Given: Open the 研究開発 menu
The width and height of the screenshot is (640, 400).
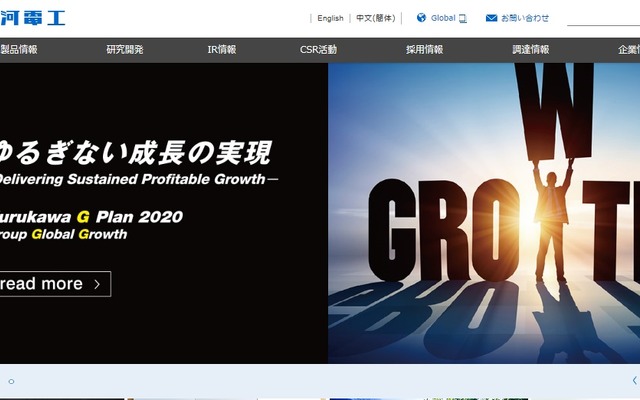Looking at the screenshot, I should [125, 50].
